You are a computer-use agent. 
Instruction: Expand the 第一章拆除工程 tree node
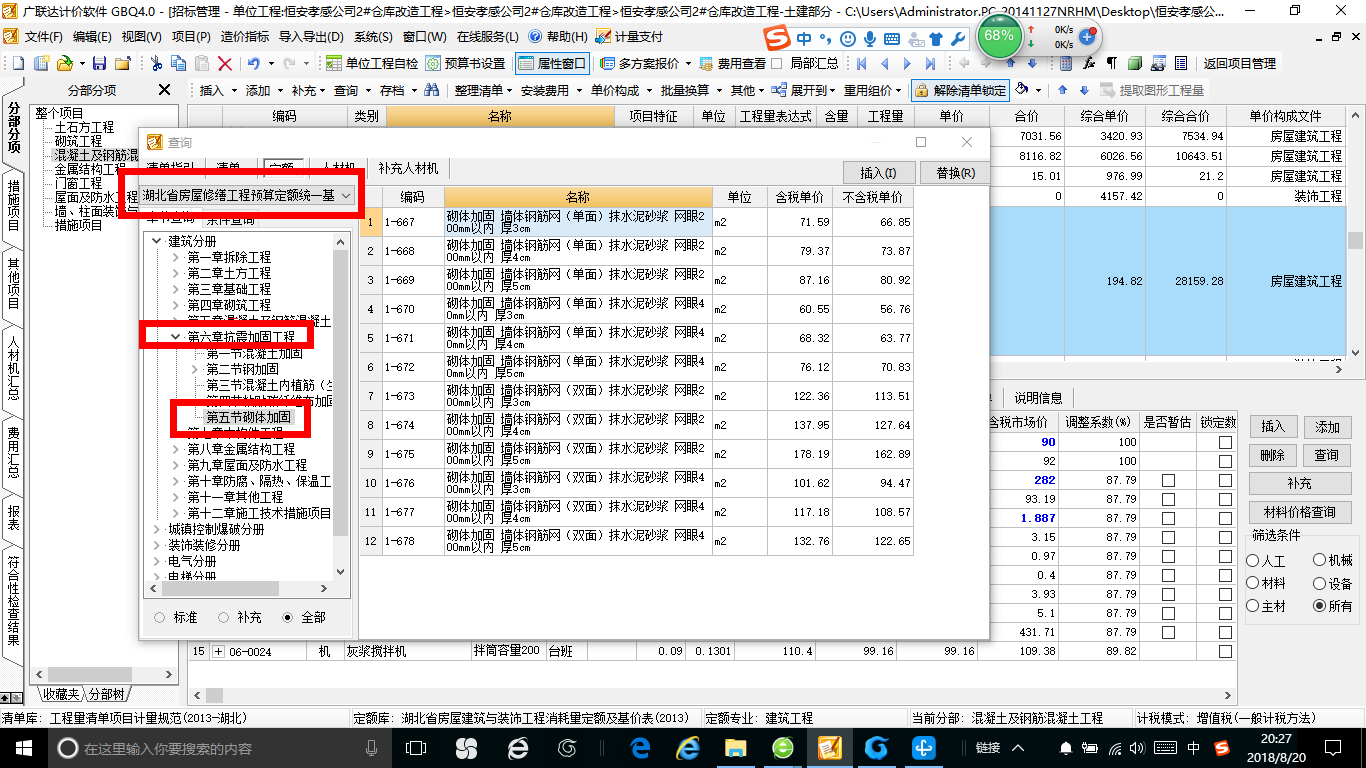coord(175,257)
